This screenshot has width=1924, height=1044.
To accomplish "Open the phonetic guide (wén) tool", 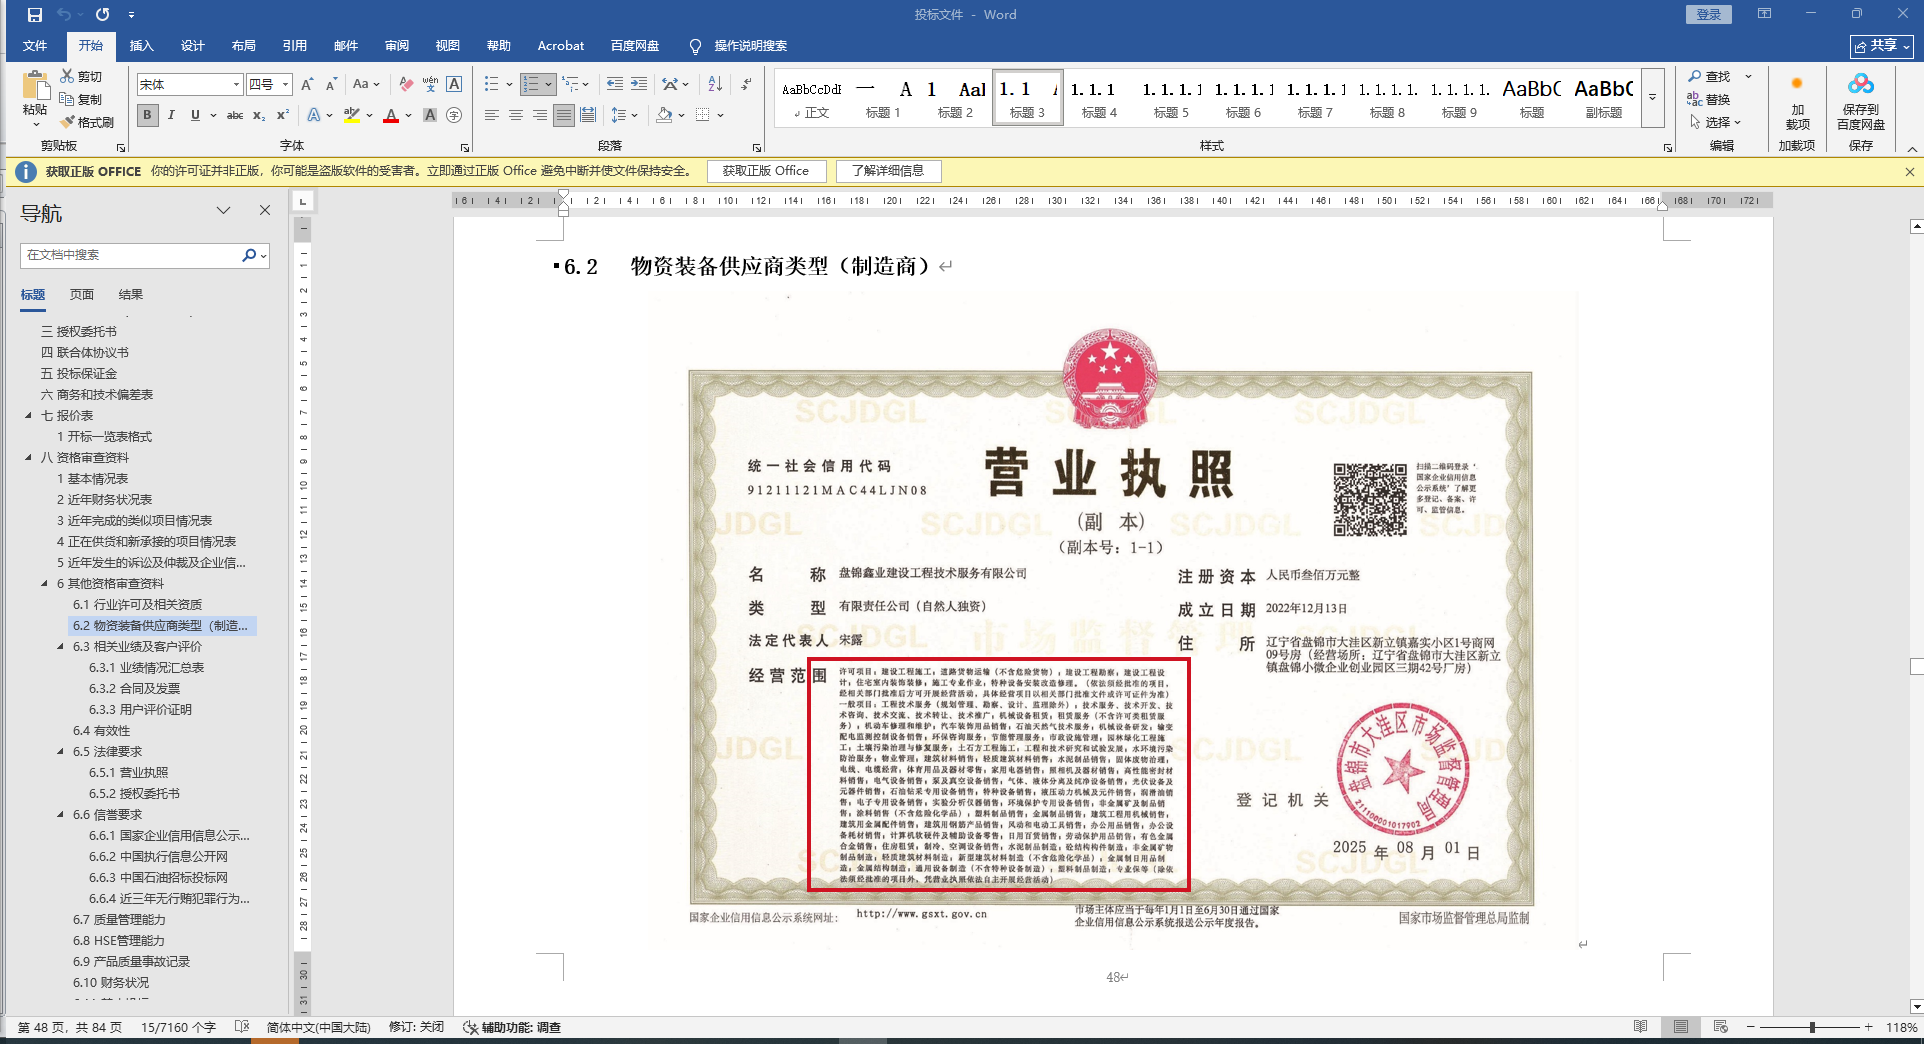I will click(x=430, y=84).
